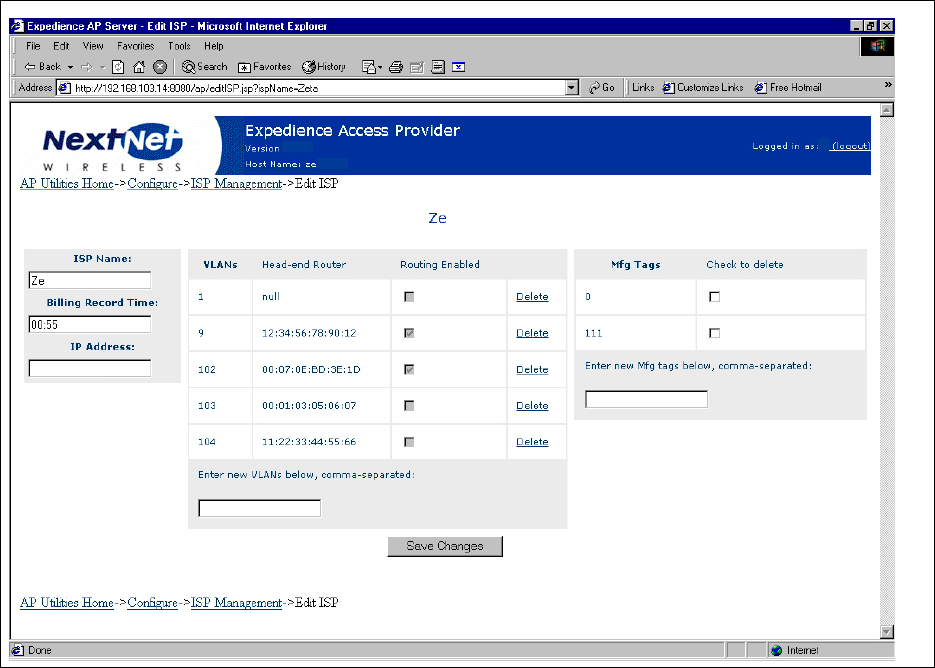Open the Help menu
This screenshot has height=668, width=935.
point(213,46)
